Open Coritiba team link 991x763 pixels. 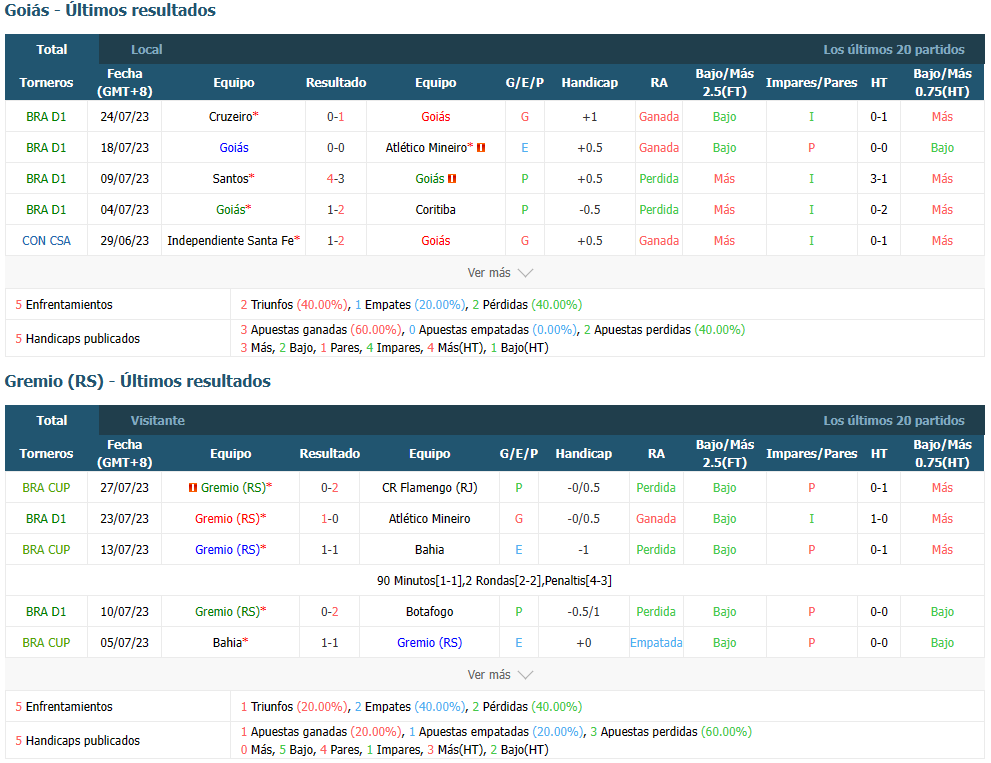[x=435, y=210]
